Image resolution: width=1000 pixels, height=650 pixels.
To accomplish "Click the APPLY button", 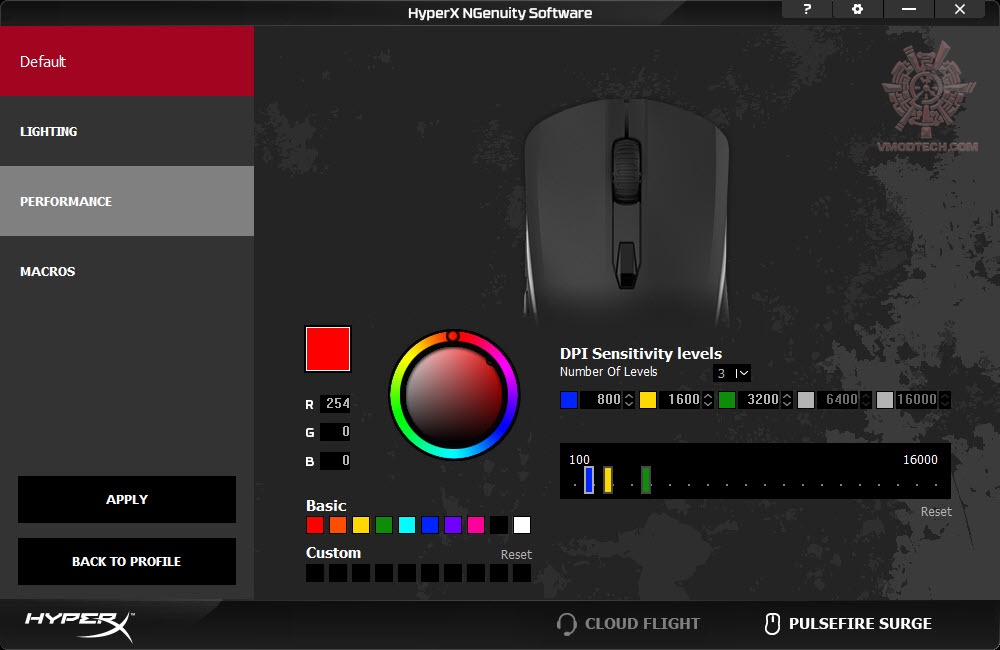I will (x=127, y=499).
